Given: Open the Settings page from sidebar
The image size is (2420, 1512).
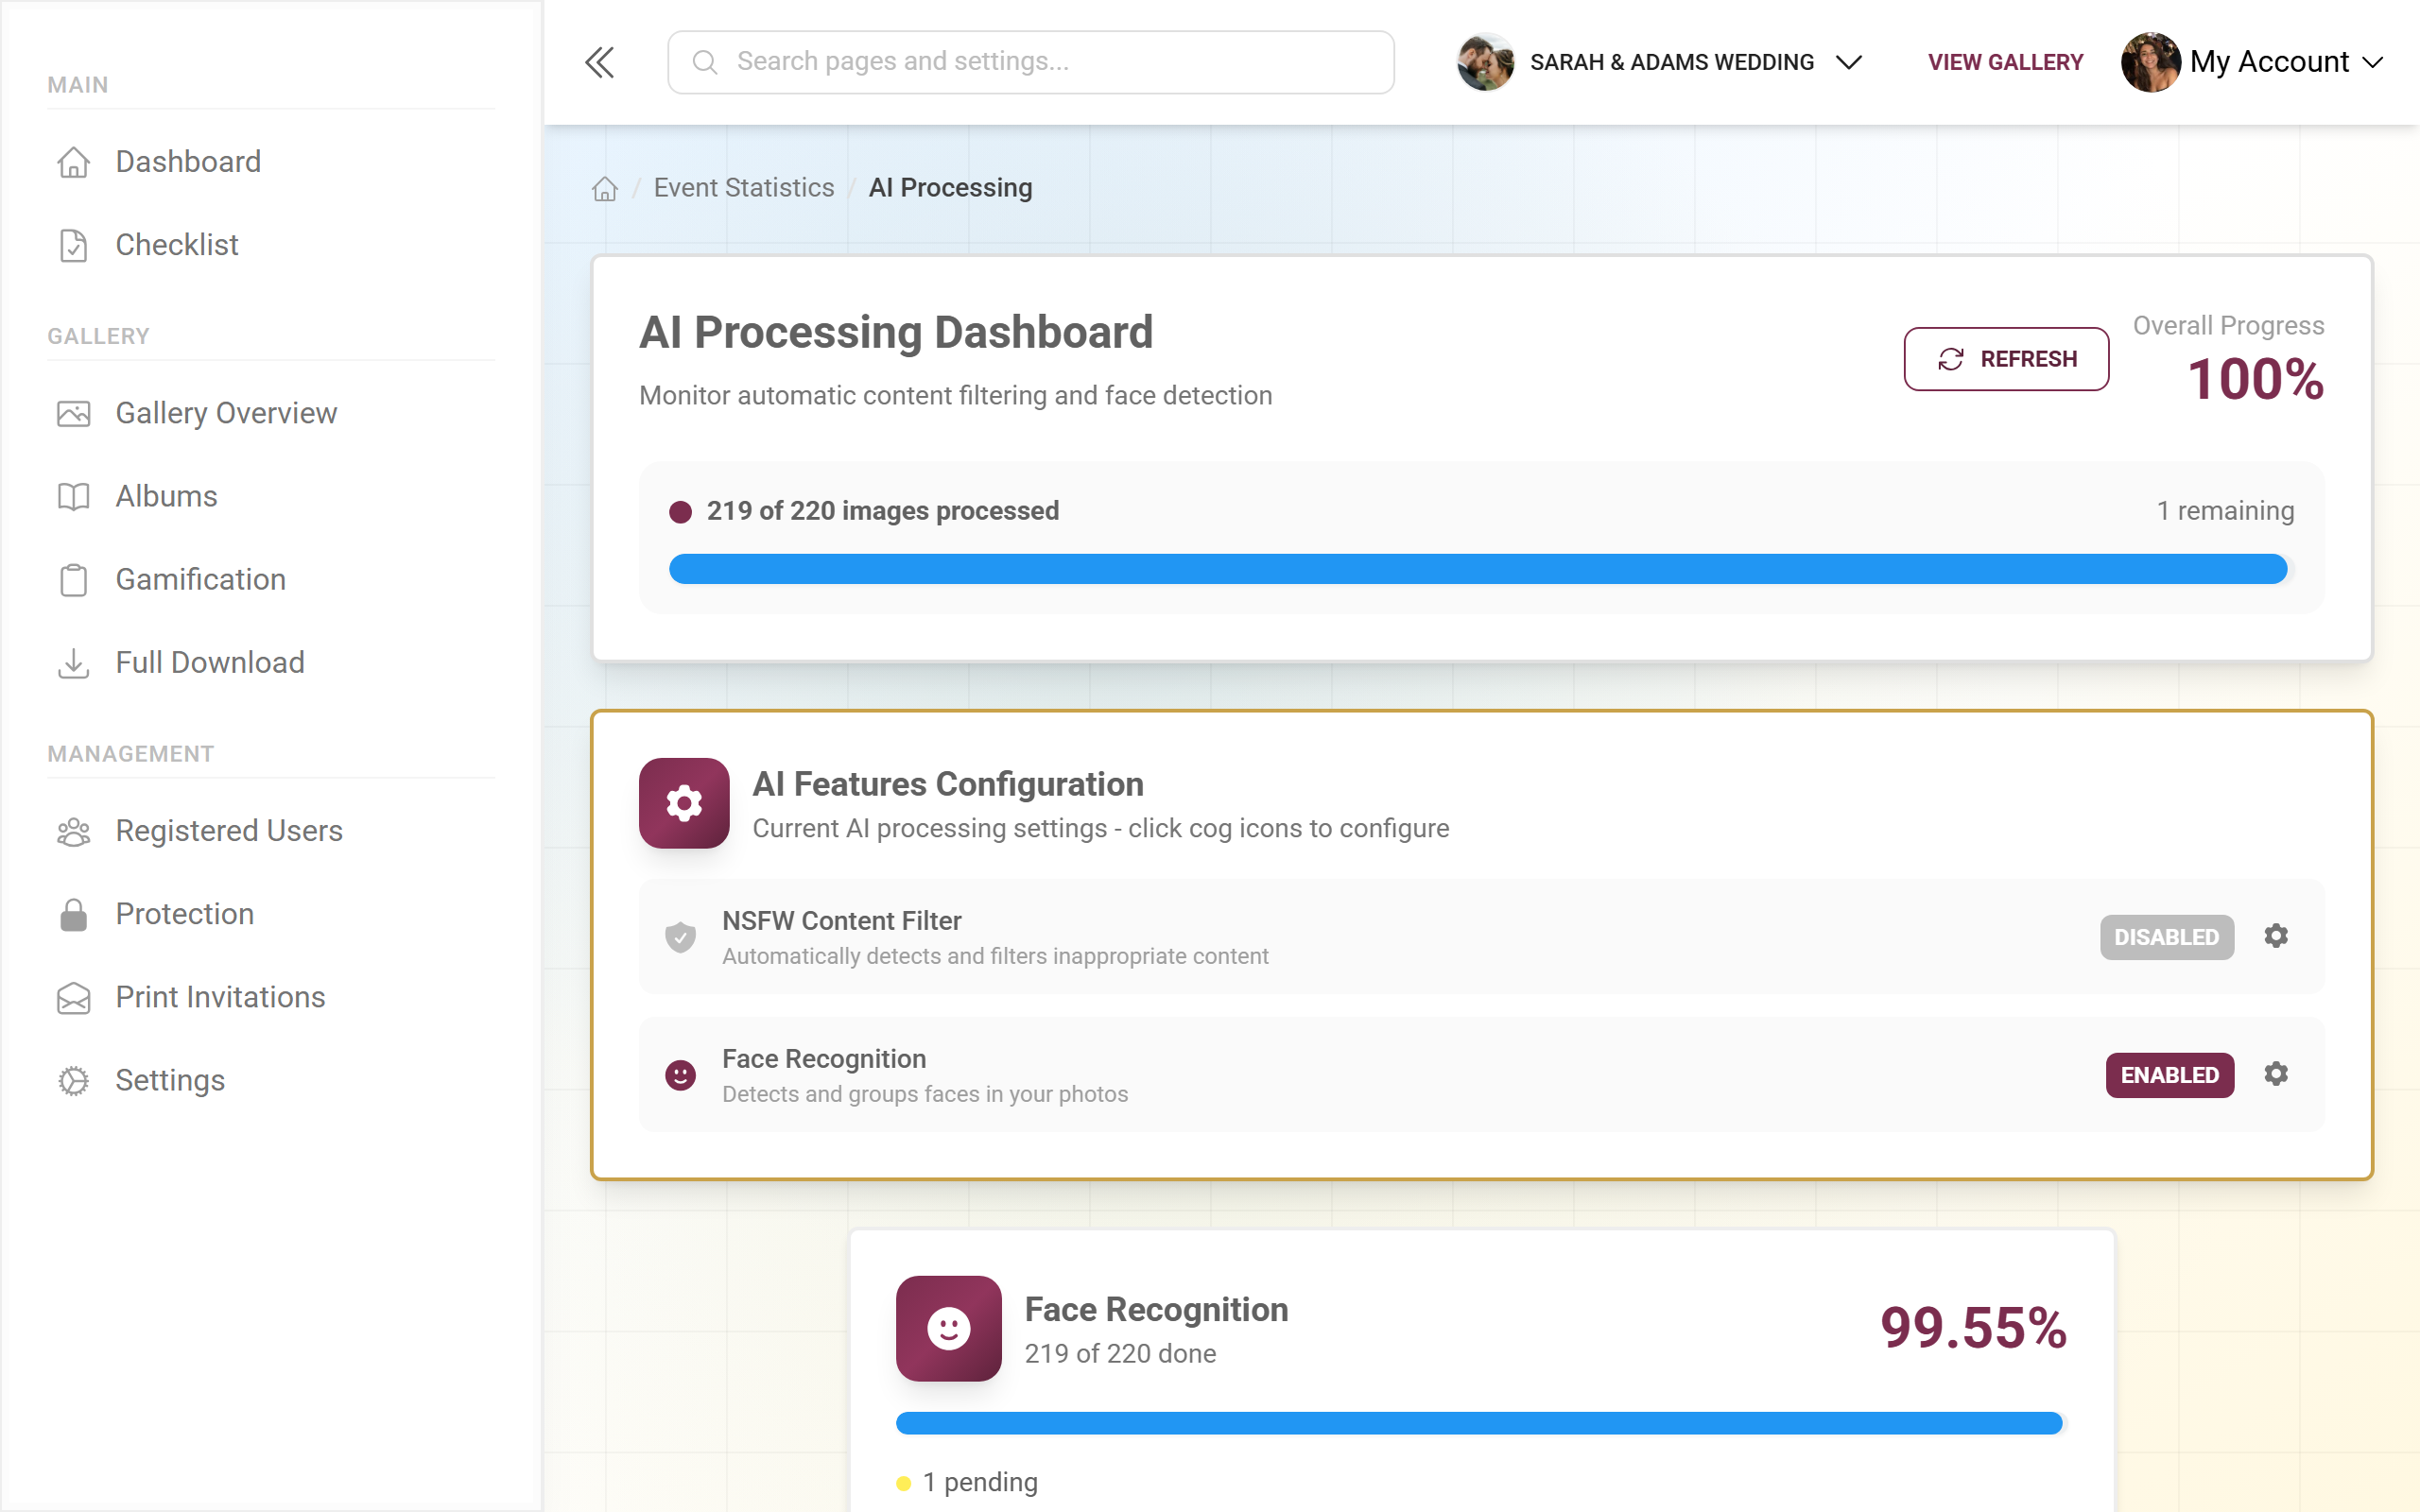Looking at the screenshot, I should point(170,1080).
